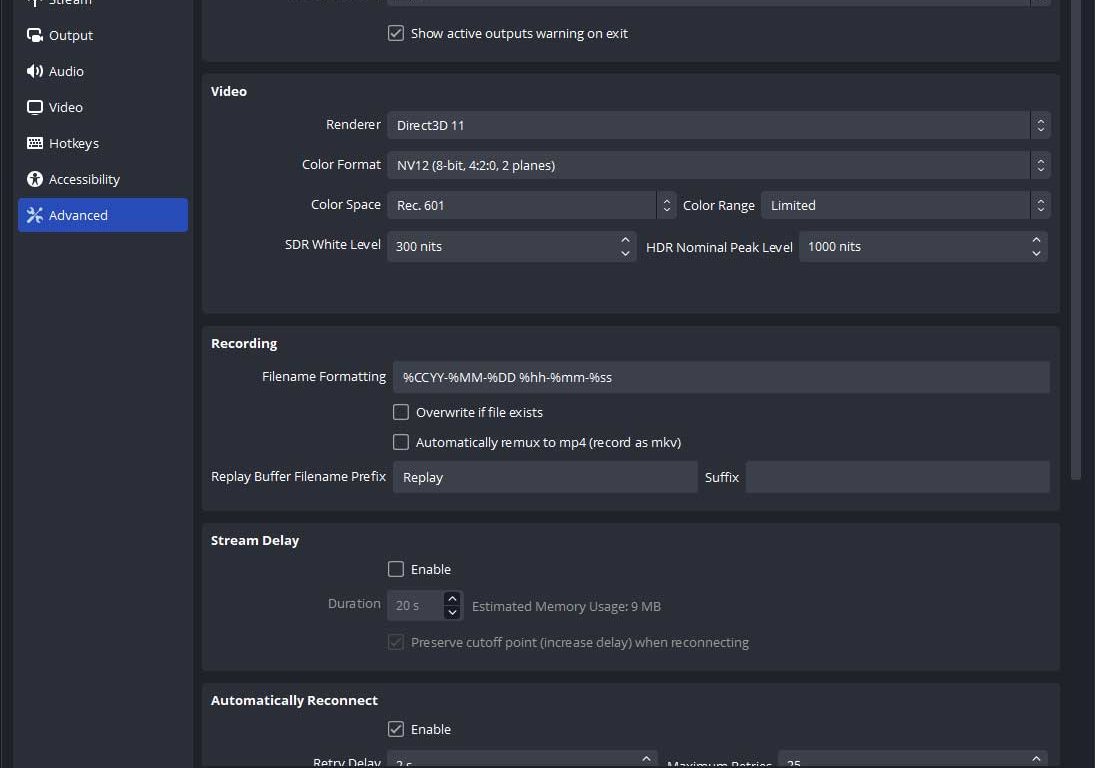Click the Output sidebar icon

pos(35,35)
